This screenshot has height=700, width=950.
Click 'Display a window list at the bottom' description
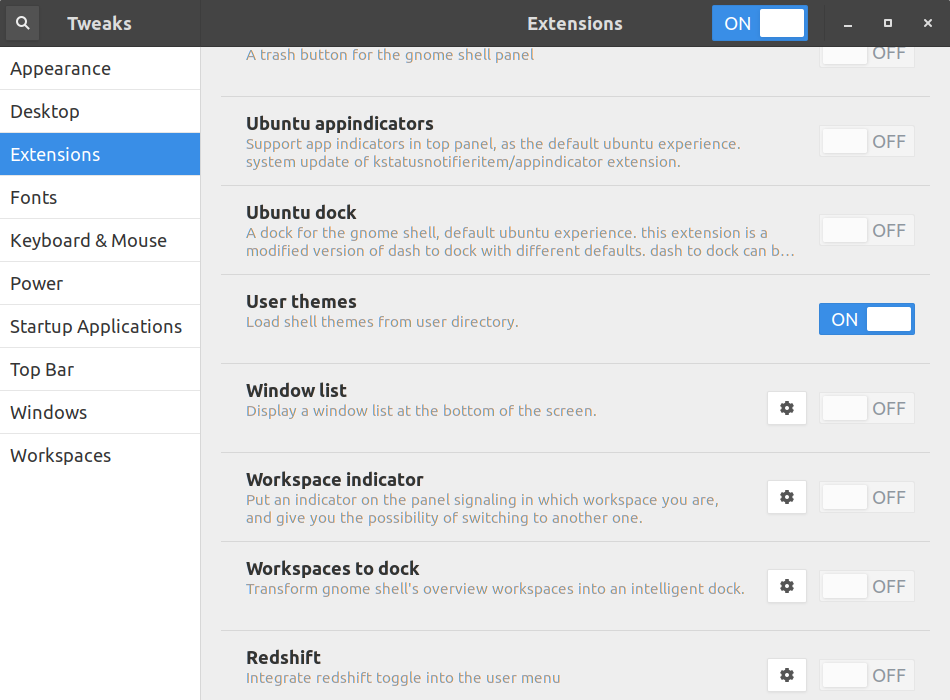click(421, 411)
